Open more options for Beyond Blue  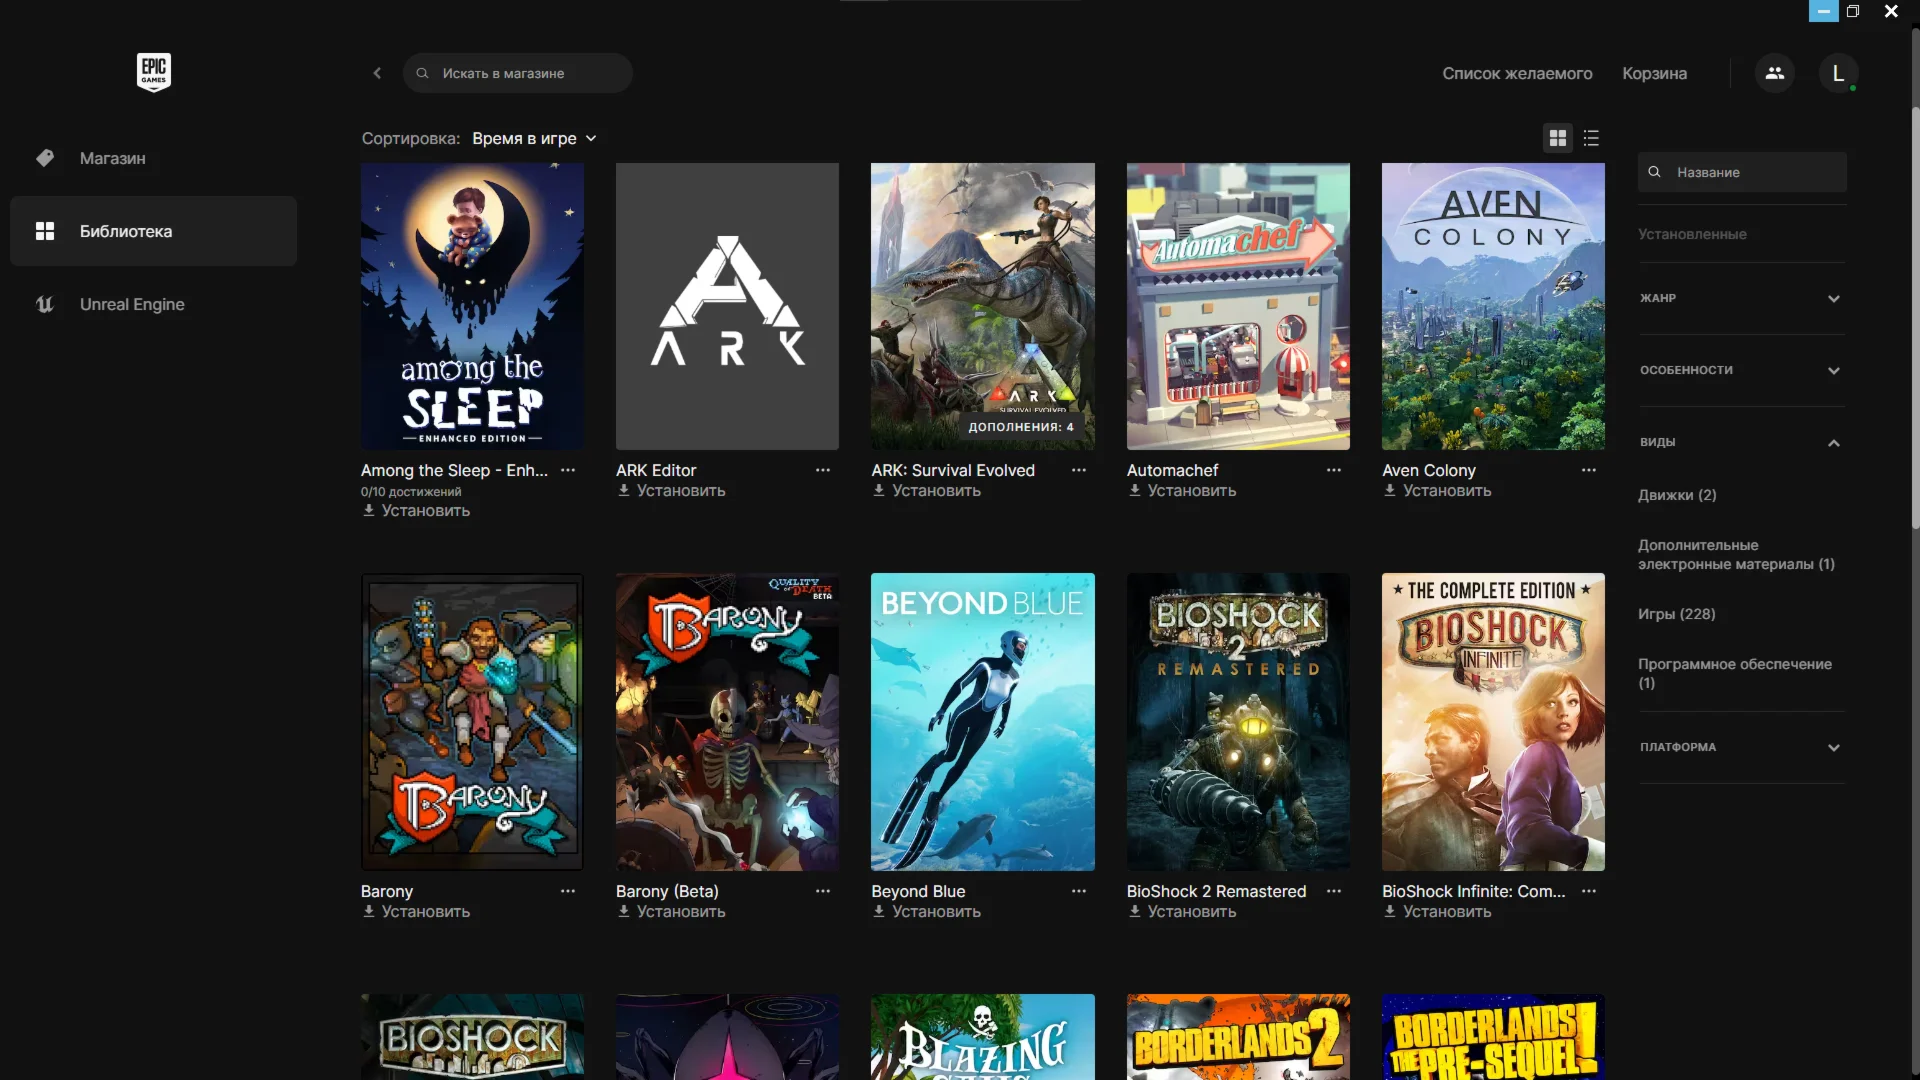point(1078,891)
